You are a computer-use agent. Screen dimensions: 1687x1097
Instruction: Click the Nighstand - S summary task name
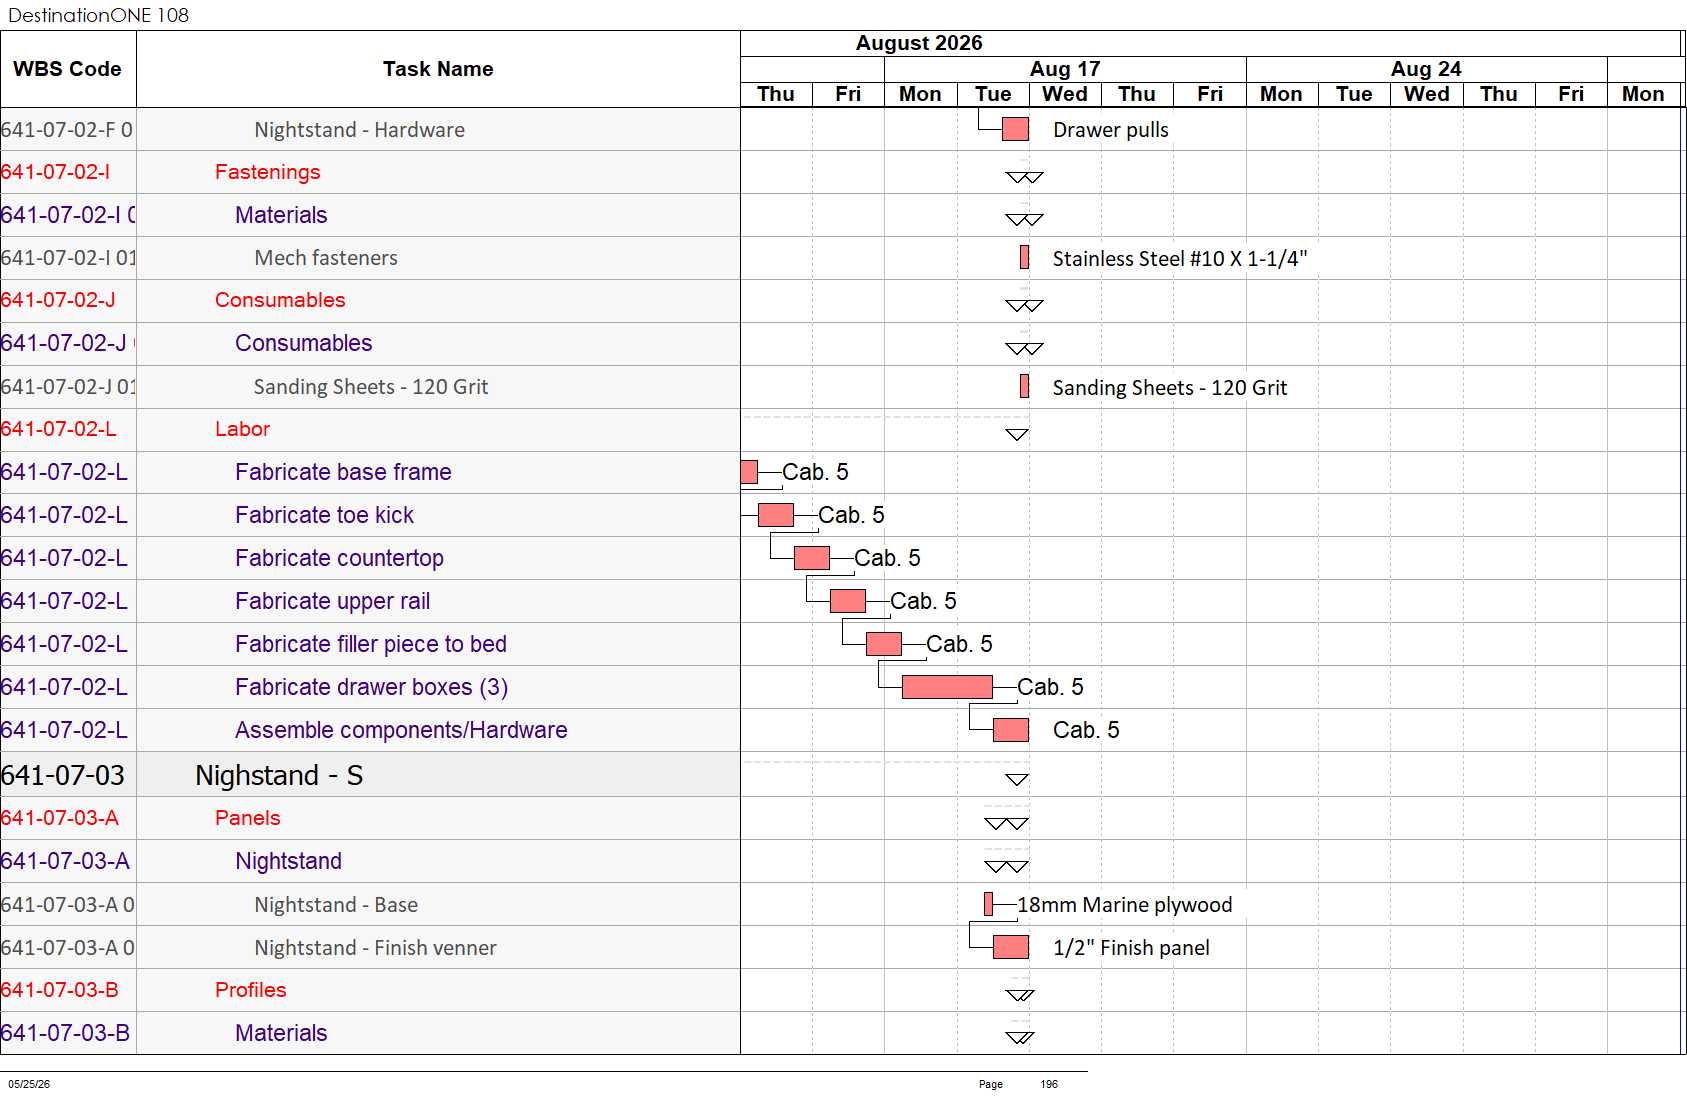point(279,775)
